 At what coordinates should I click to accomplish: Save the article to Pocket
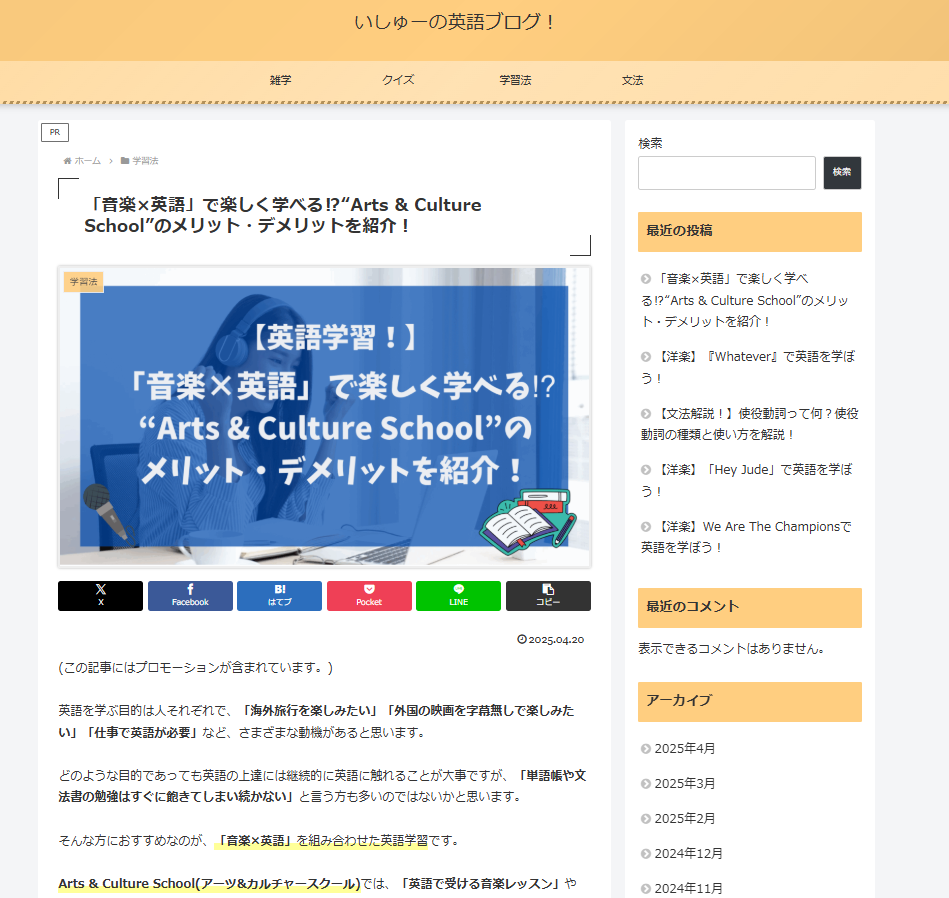tap(369, 596)
